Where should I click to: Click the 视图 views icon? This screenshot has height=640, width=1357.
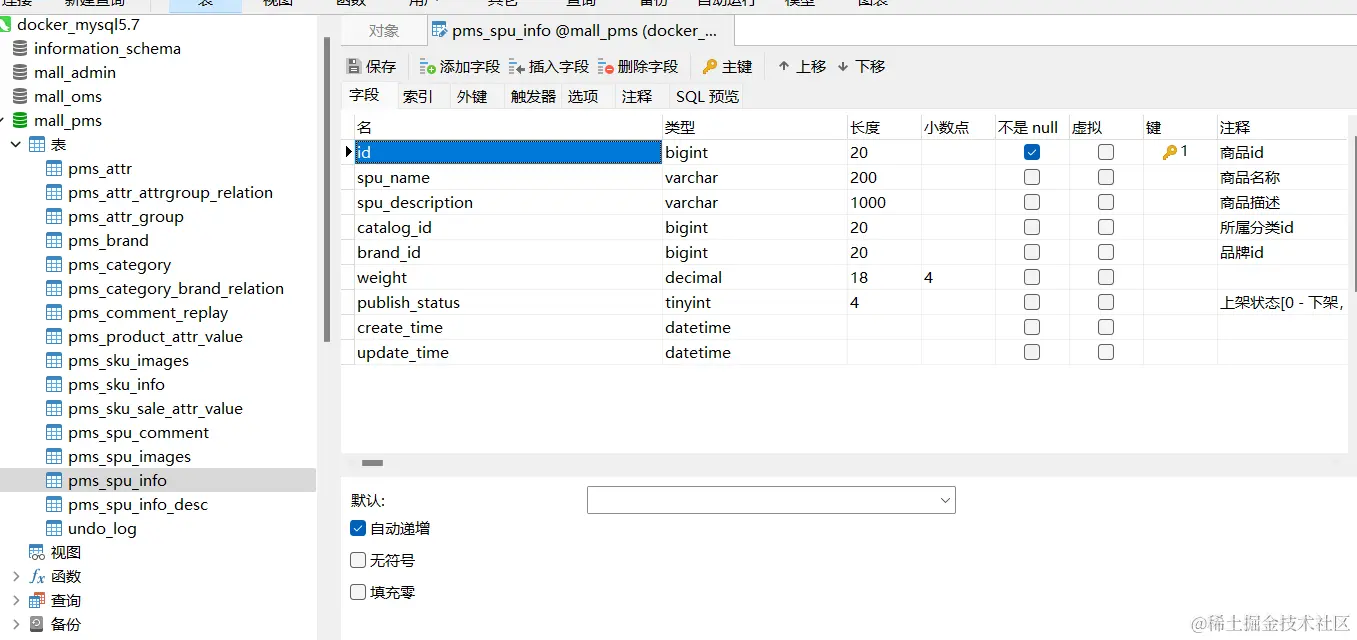point(37,552)
